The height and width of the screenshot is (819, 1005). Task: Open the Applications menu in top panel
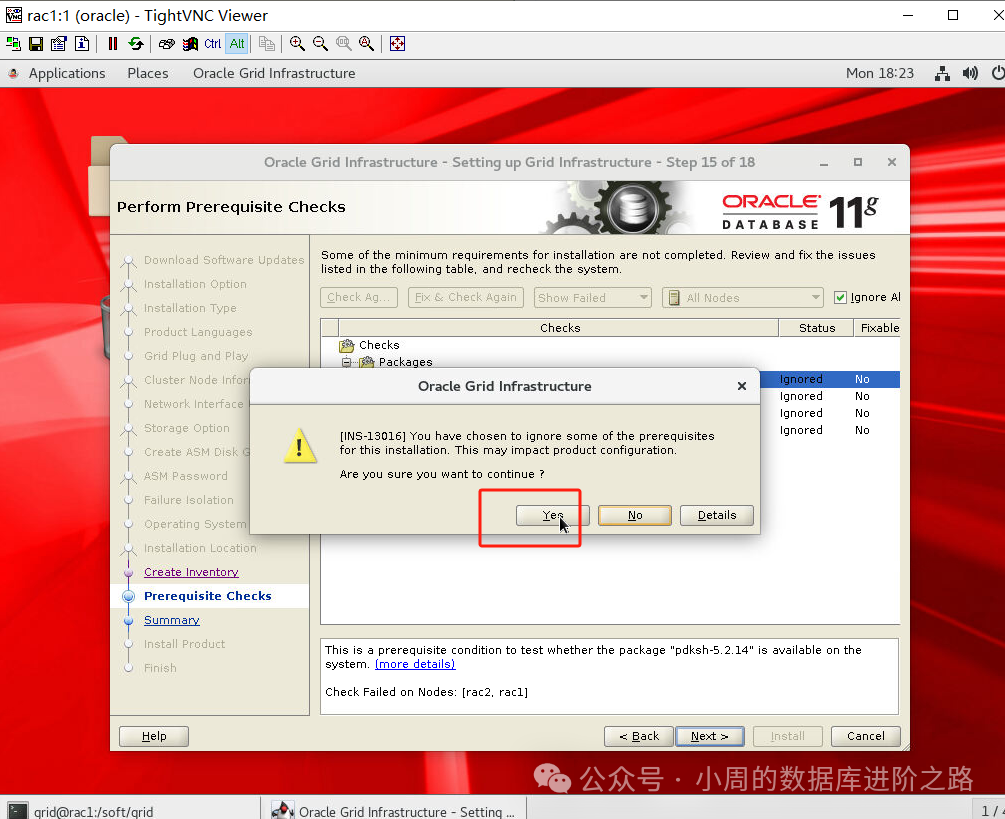pyautogui.click(x=67, y=74)
